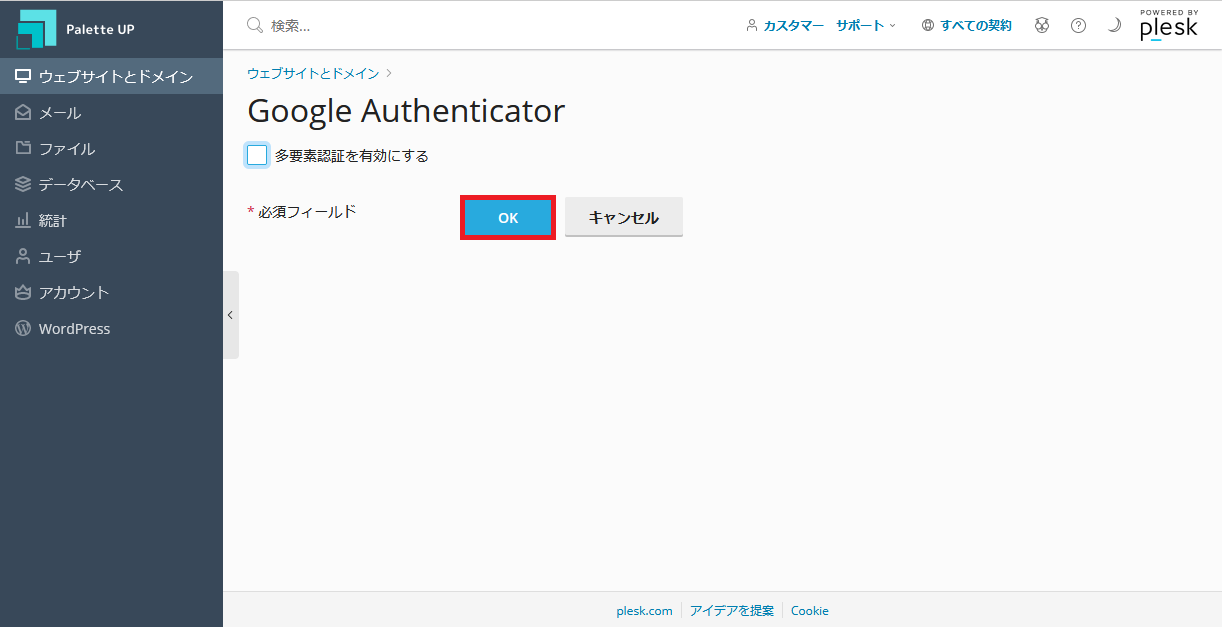
Task: Click the Palette UP brand name
Action: 100,29
